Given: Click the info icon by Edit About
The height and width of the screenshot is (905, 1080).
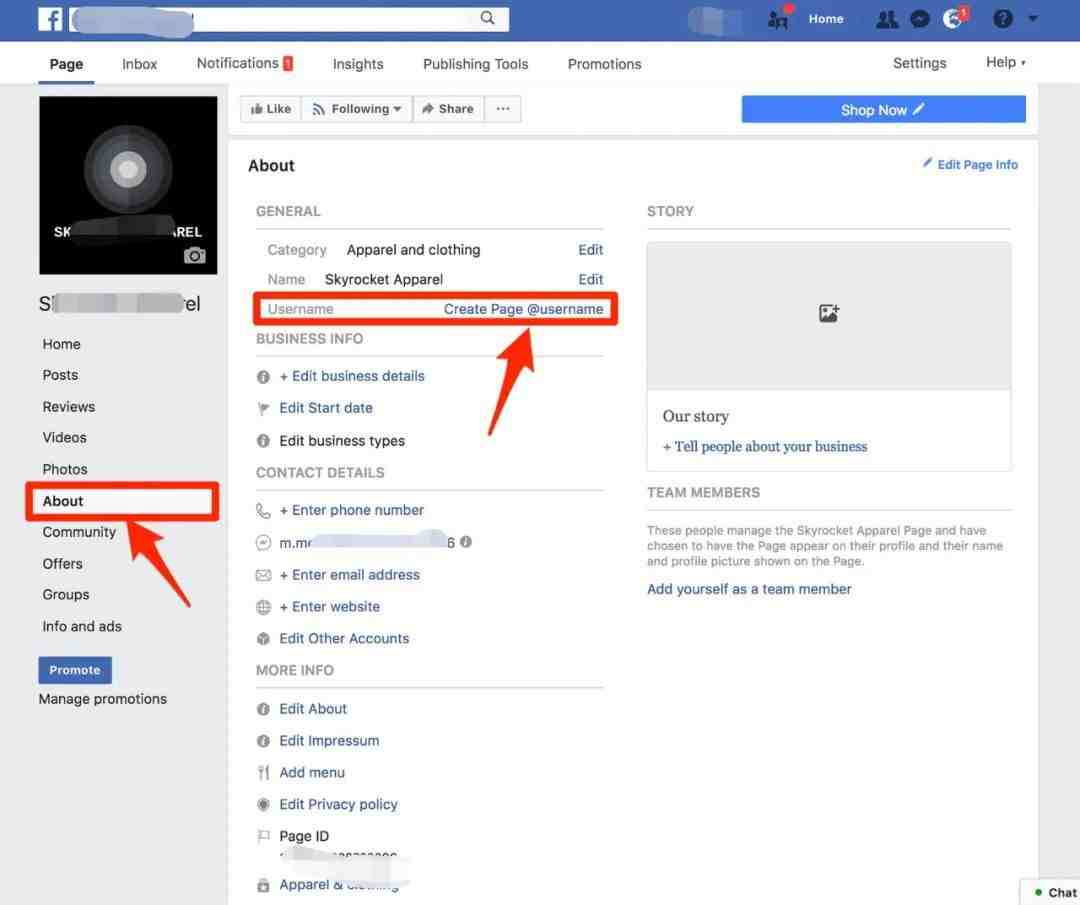Looking at the screenshot, I should [263, 709].
